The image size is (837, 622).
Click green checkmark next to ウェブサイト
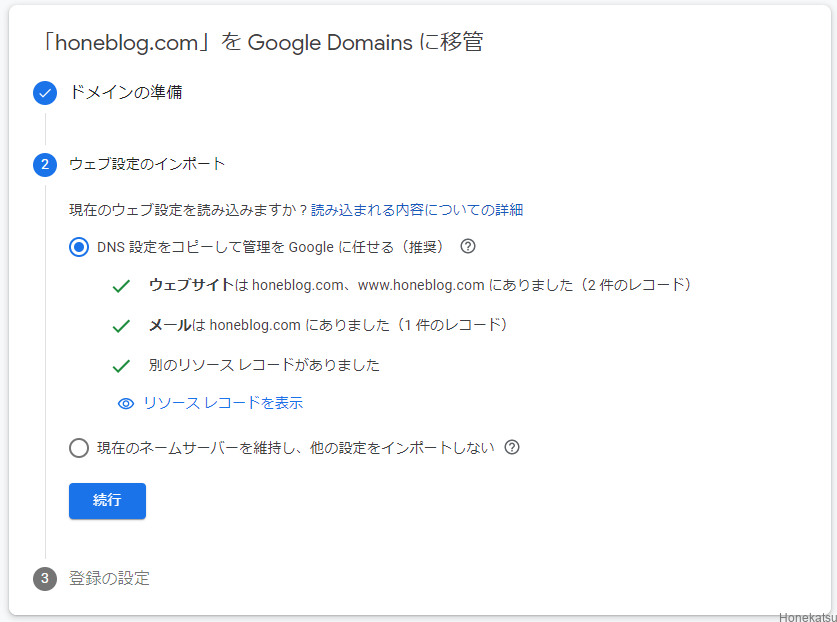pyautogui.click(x=122, y=286)
